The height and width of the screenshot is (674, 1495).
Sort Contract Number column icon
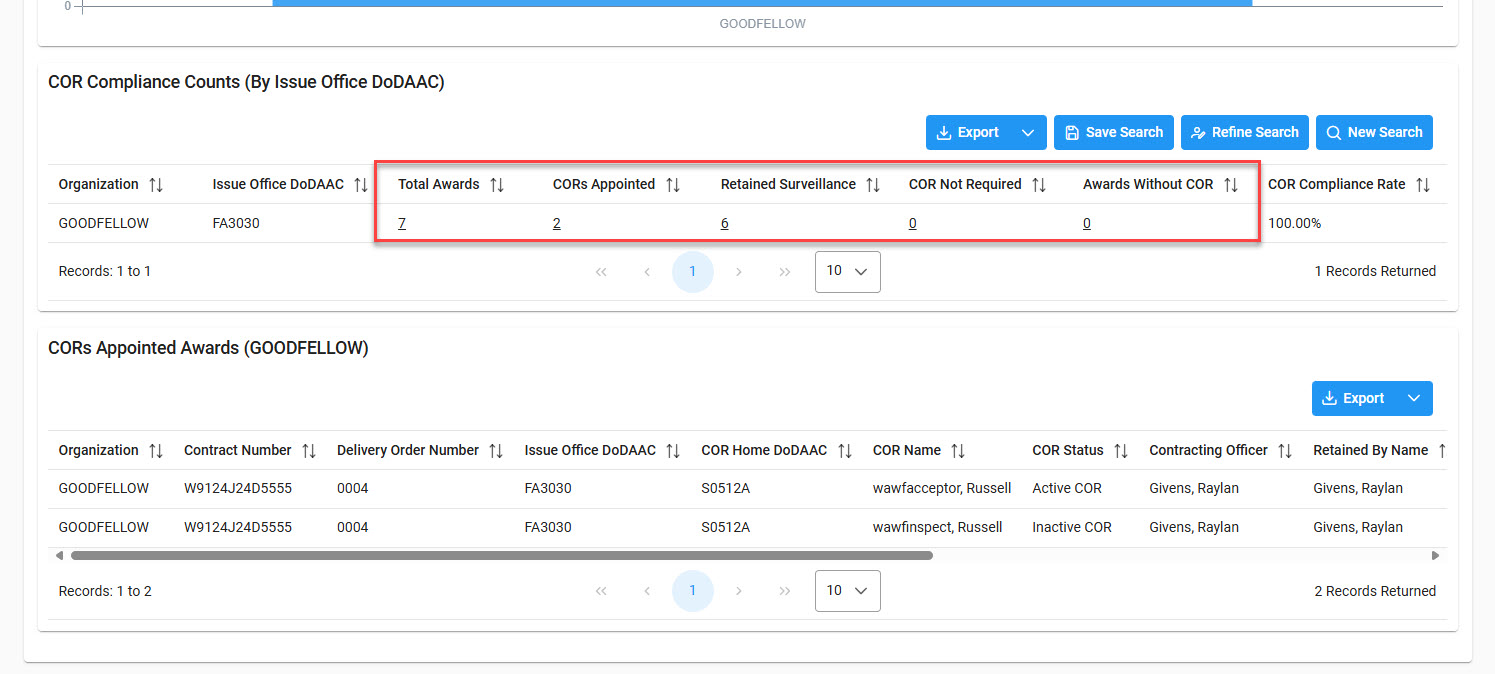coord(308,451)
